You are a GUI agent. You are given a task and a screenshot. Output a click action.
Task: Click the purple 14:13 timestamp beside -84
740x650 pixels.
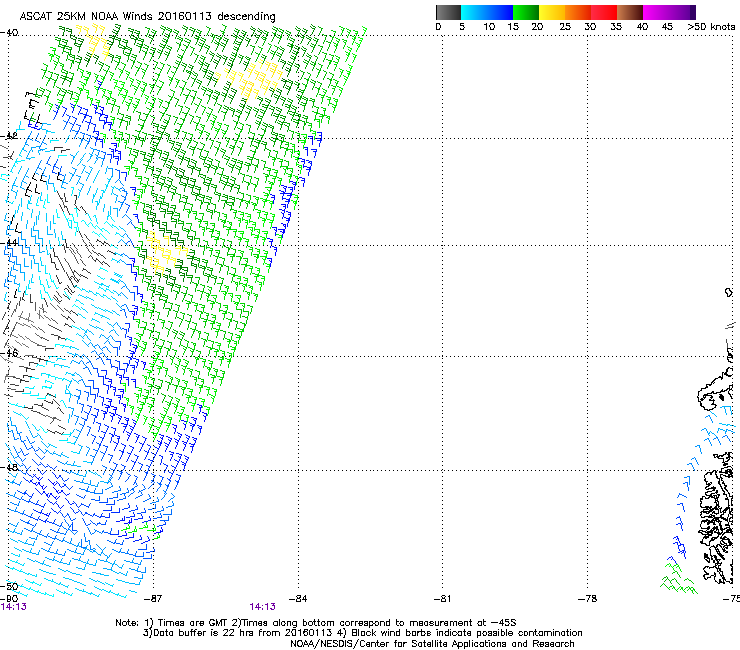262,607
